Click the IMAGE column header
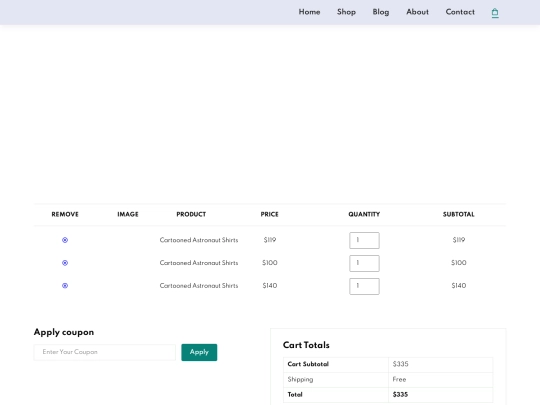 (128, 214)
